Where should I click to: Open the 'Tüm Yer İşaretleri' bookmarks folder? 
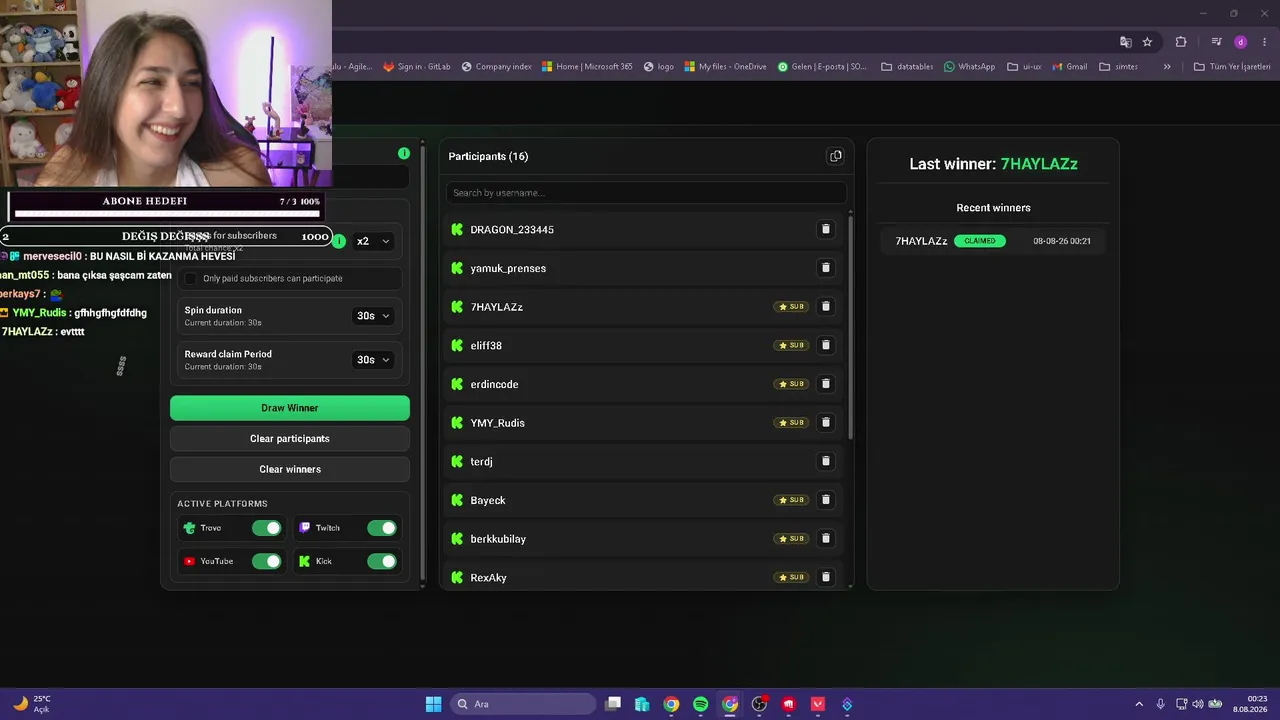pos(1232,67)
